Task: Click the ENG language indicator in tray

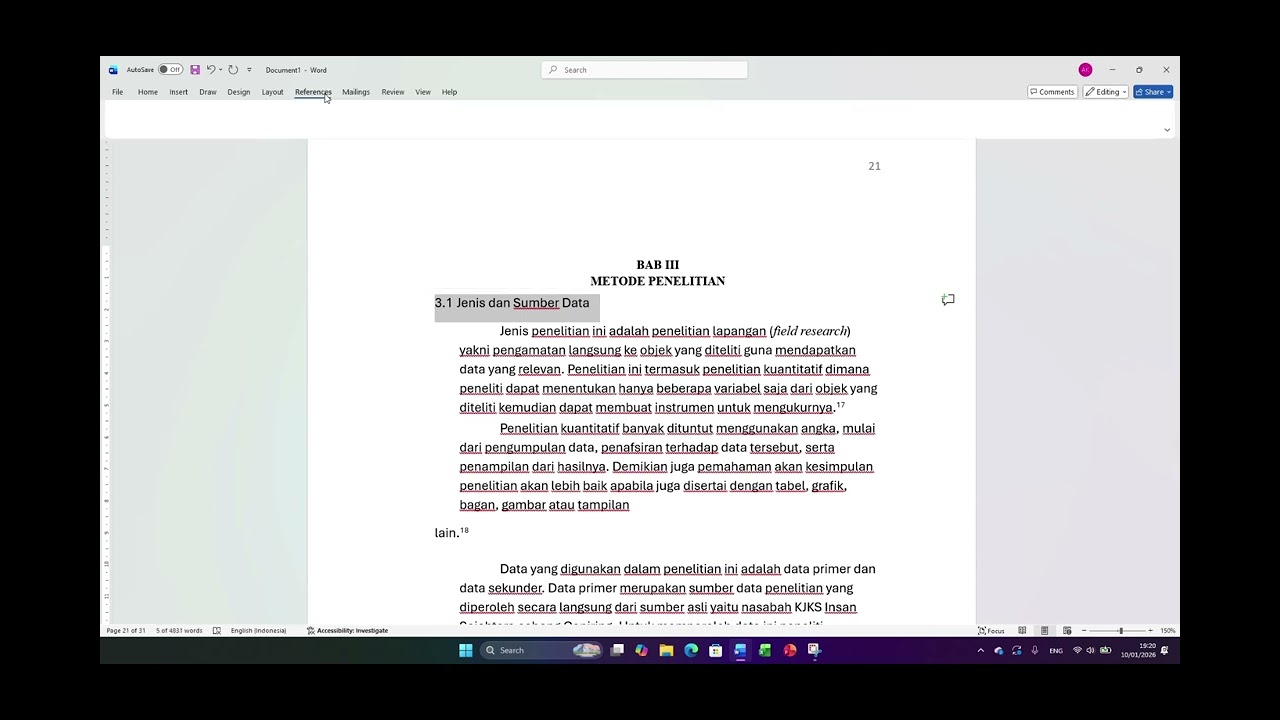Action: coord(1056,650)
